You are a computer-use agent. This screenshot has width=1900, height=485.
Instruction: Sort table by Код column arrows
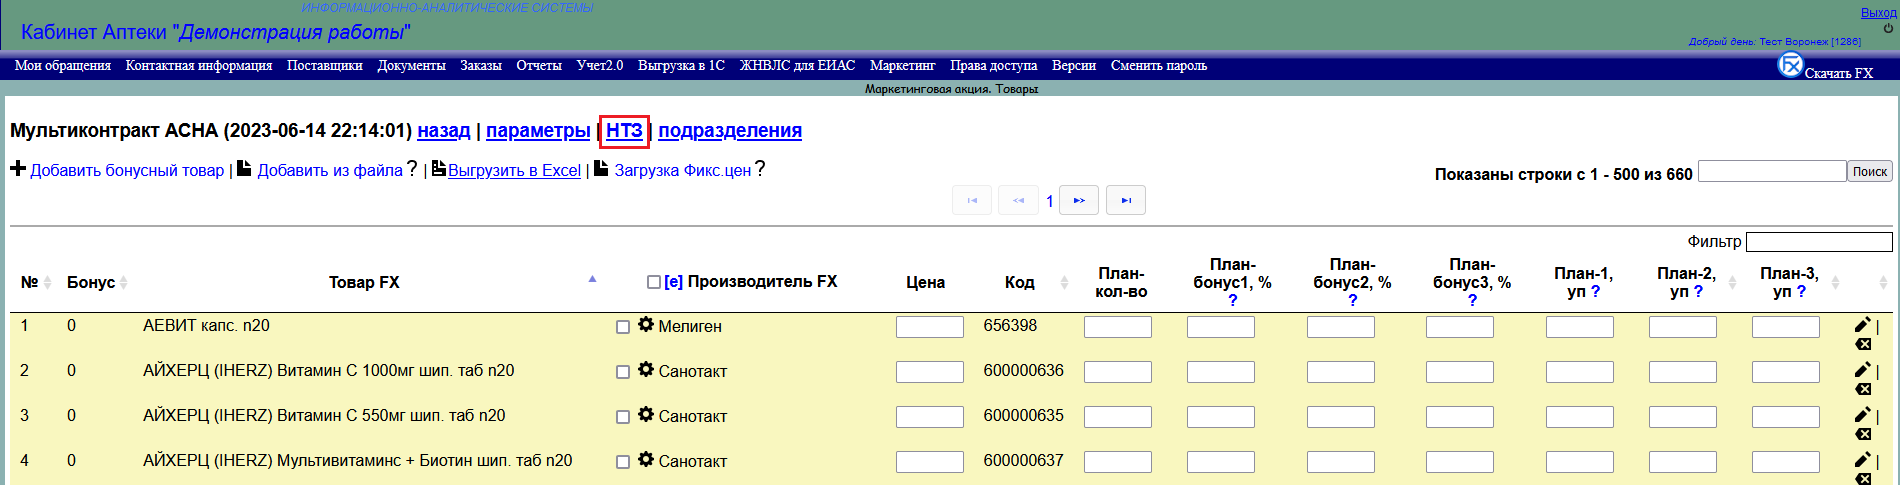1064,283
